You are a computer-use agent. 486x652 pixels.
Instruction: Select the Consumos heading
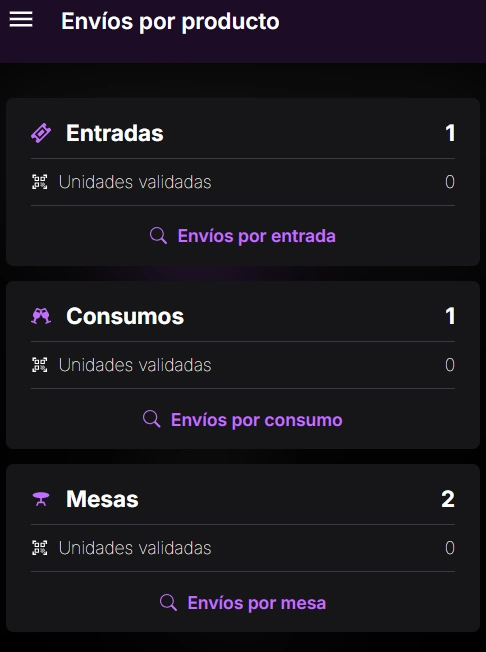pos(125,316)
